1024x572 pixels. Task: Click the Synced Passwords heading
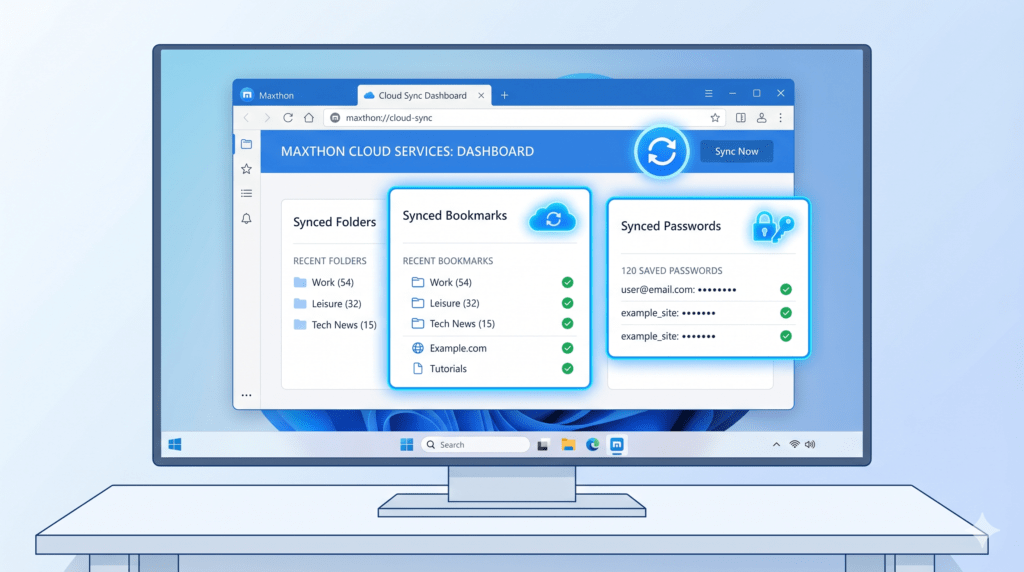coord(671,226)
